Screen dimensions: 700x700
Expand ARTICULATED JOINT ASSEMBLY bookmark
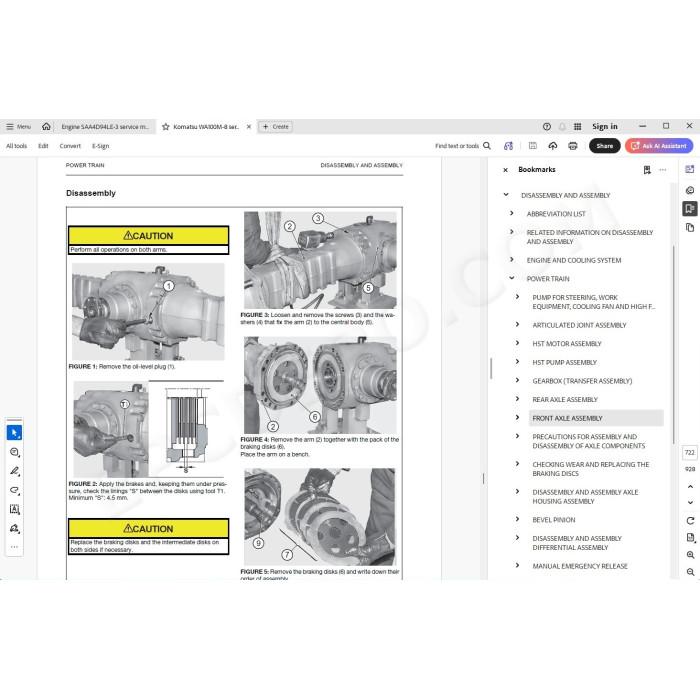click(x=517, y=325)
